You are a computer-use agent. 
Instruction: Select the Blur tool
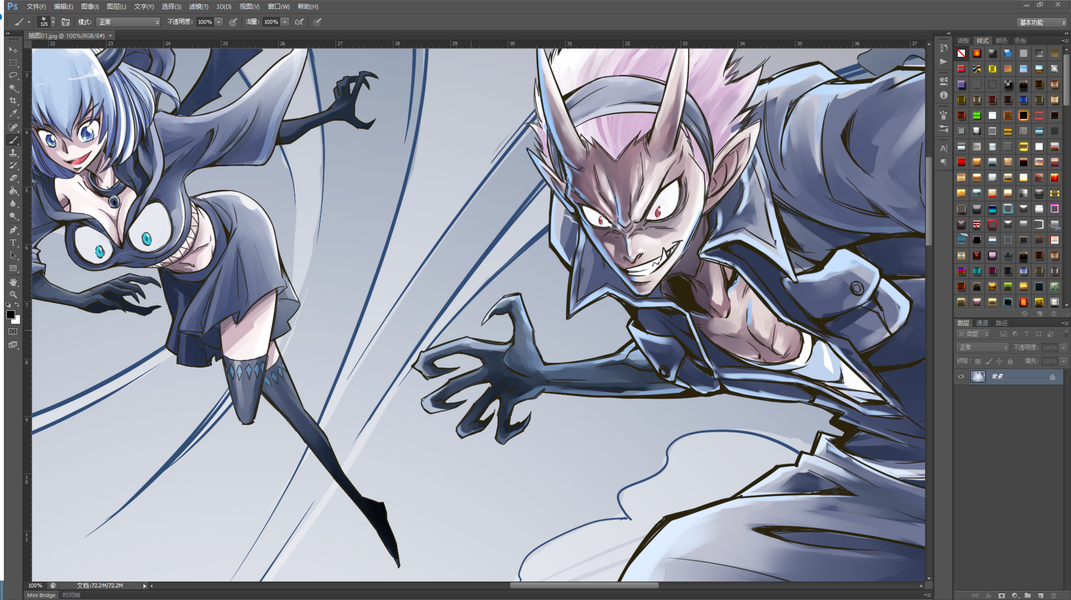tap(13, 204)
